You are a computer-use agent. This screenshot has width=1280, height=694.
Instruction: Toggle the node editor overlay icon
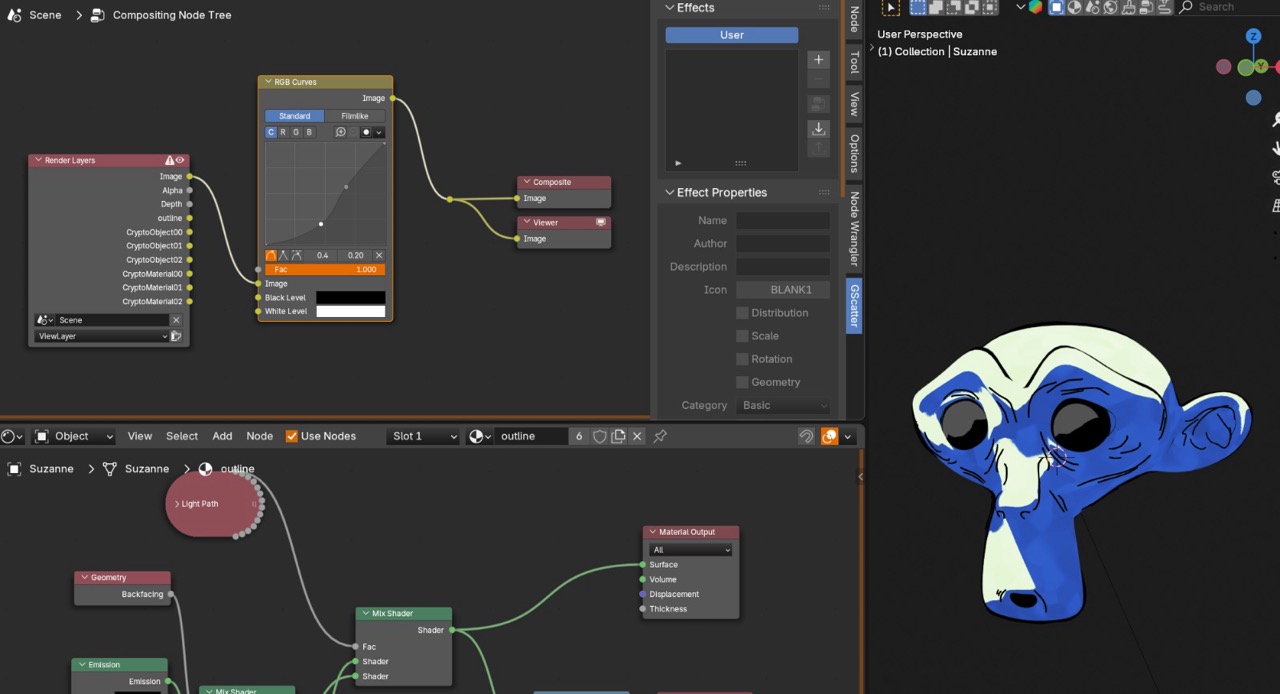[x=829, y=436]
